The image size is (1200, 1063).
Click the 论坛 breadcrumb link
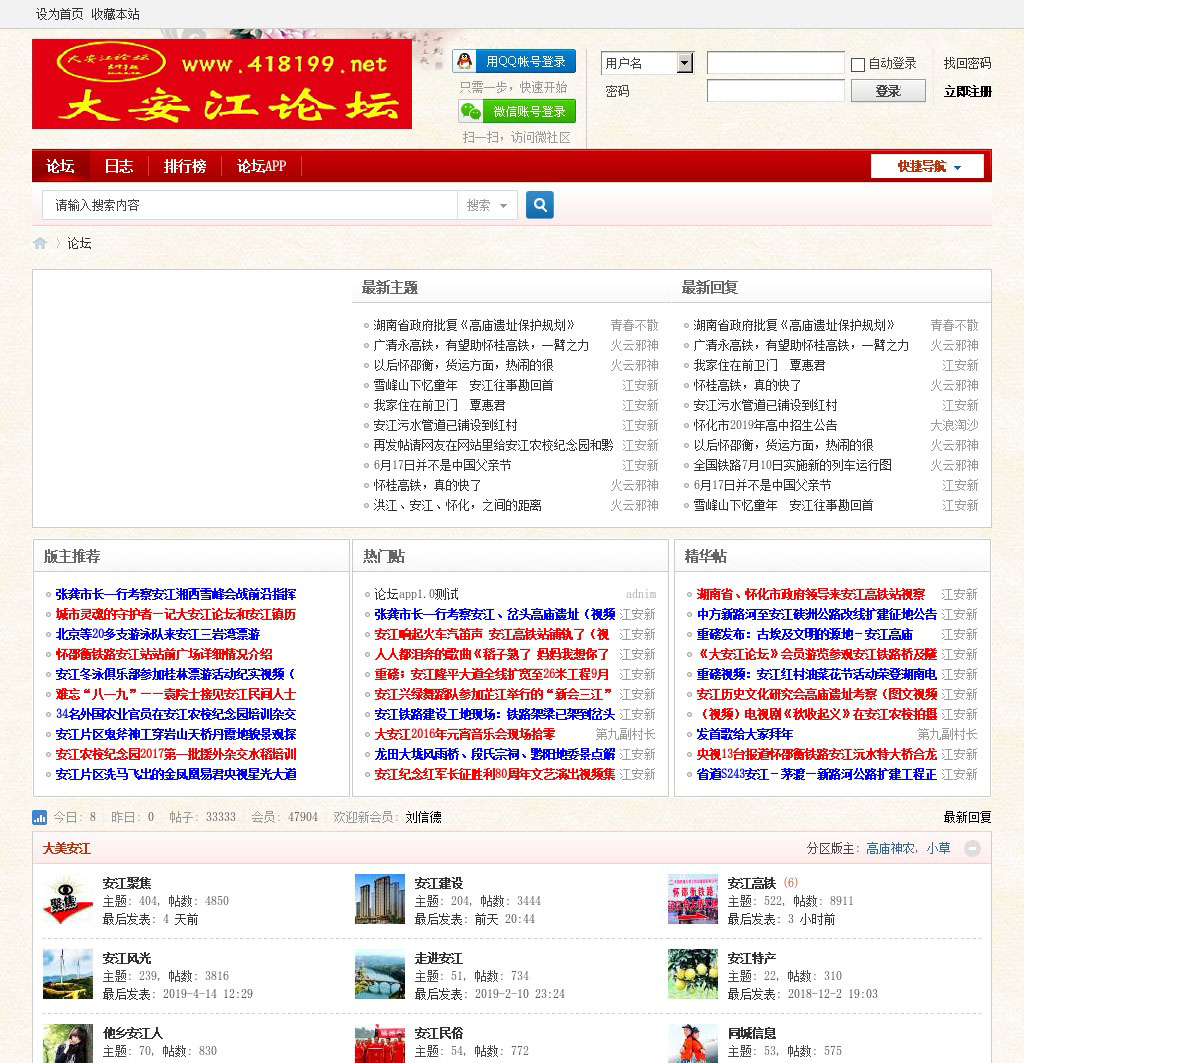(79, 243)
